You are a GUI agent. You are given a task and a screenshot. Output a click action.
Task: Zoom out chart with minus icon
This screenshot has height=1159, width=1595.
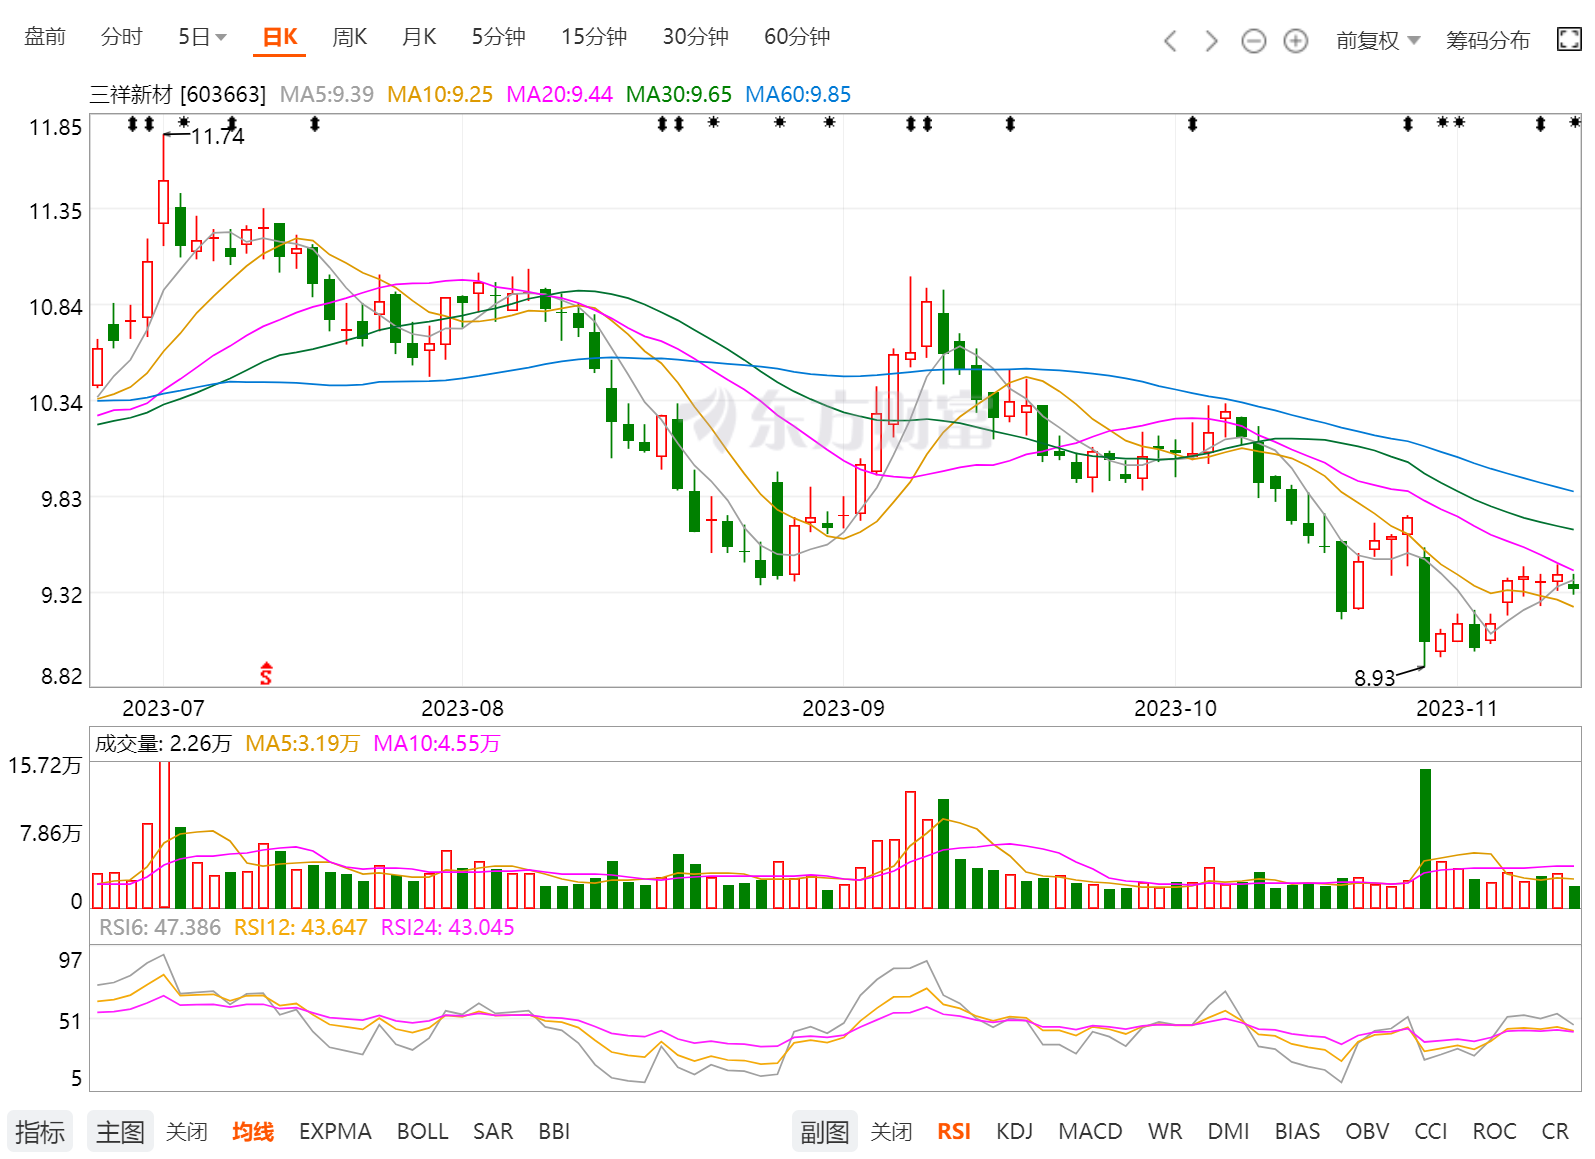pos(1253,41)
